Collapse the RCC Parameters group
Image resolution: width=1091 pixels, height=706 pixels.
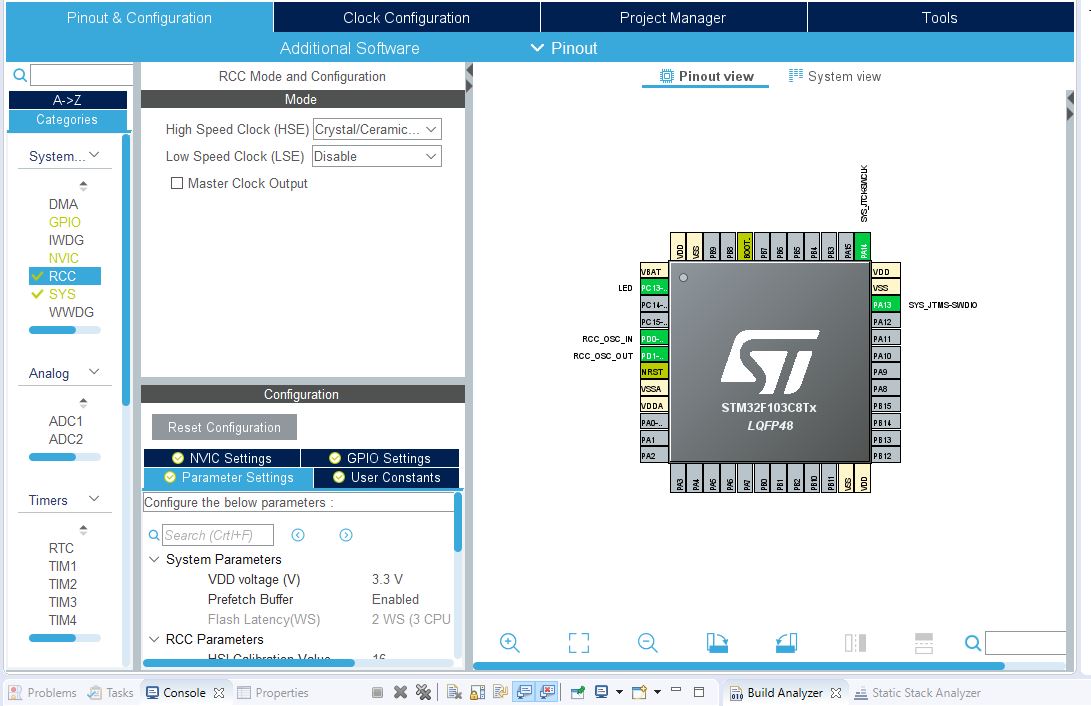click(x=154, y=639)
